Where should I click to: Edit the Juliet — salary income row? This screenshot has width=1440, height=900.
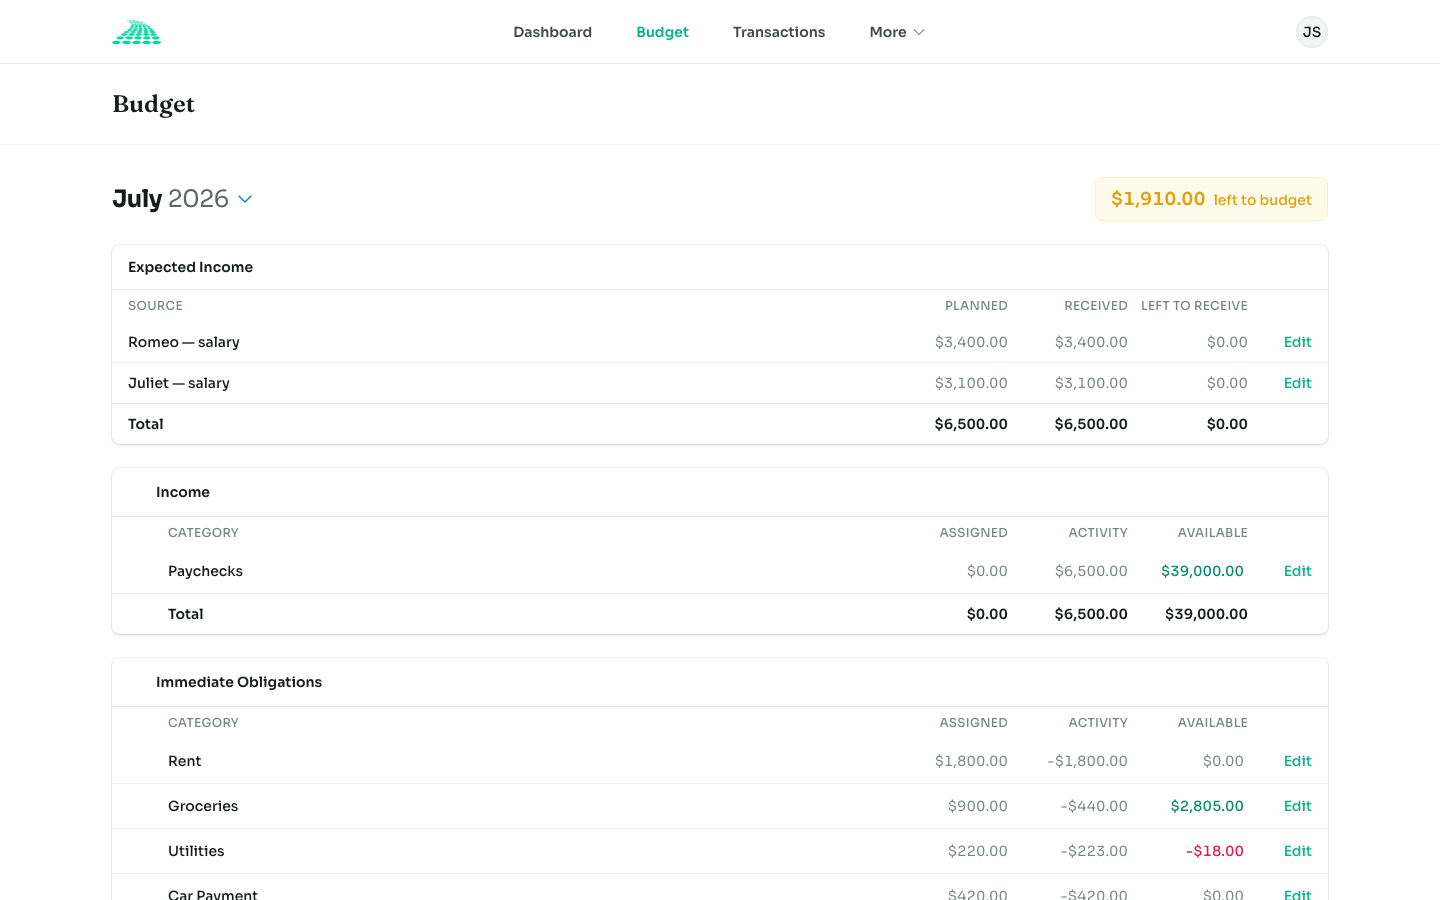point(1297,383)
